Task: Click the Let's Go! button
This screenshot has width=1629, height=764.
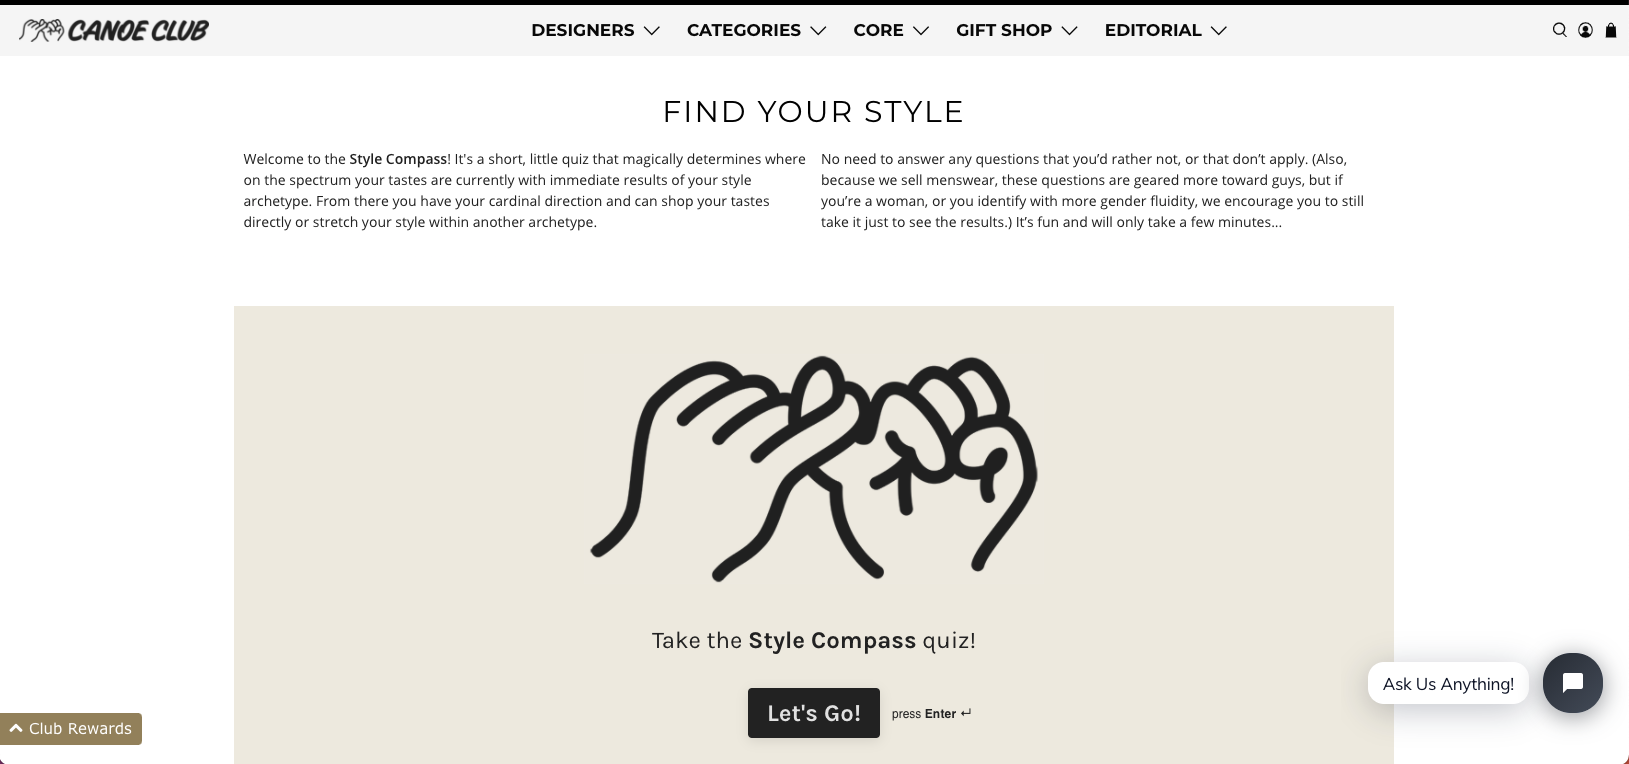Action: [813, 712]
